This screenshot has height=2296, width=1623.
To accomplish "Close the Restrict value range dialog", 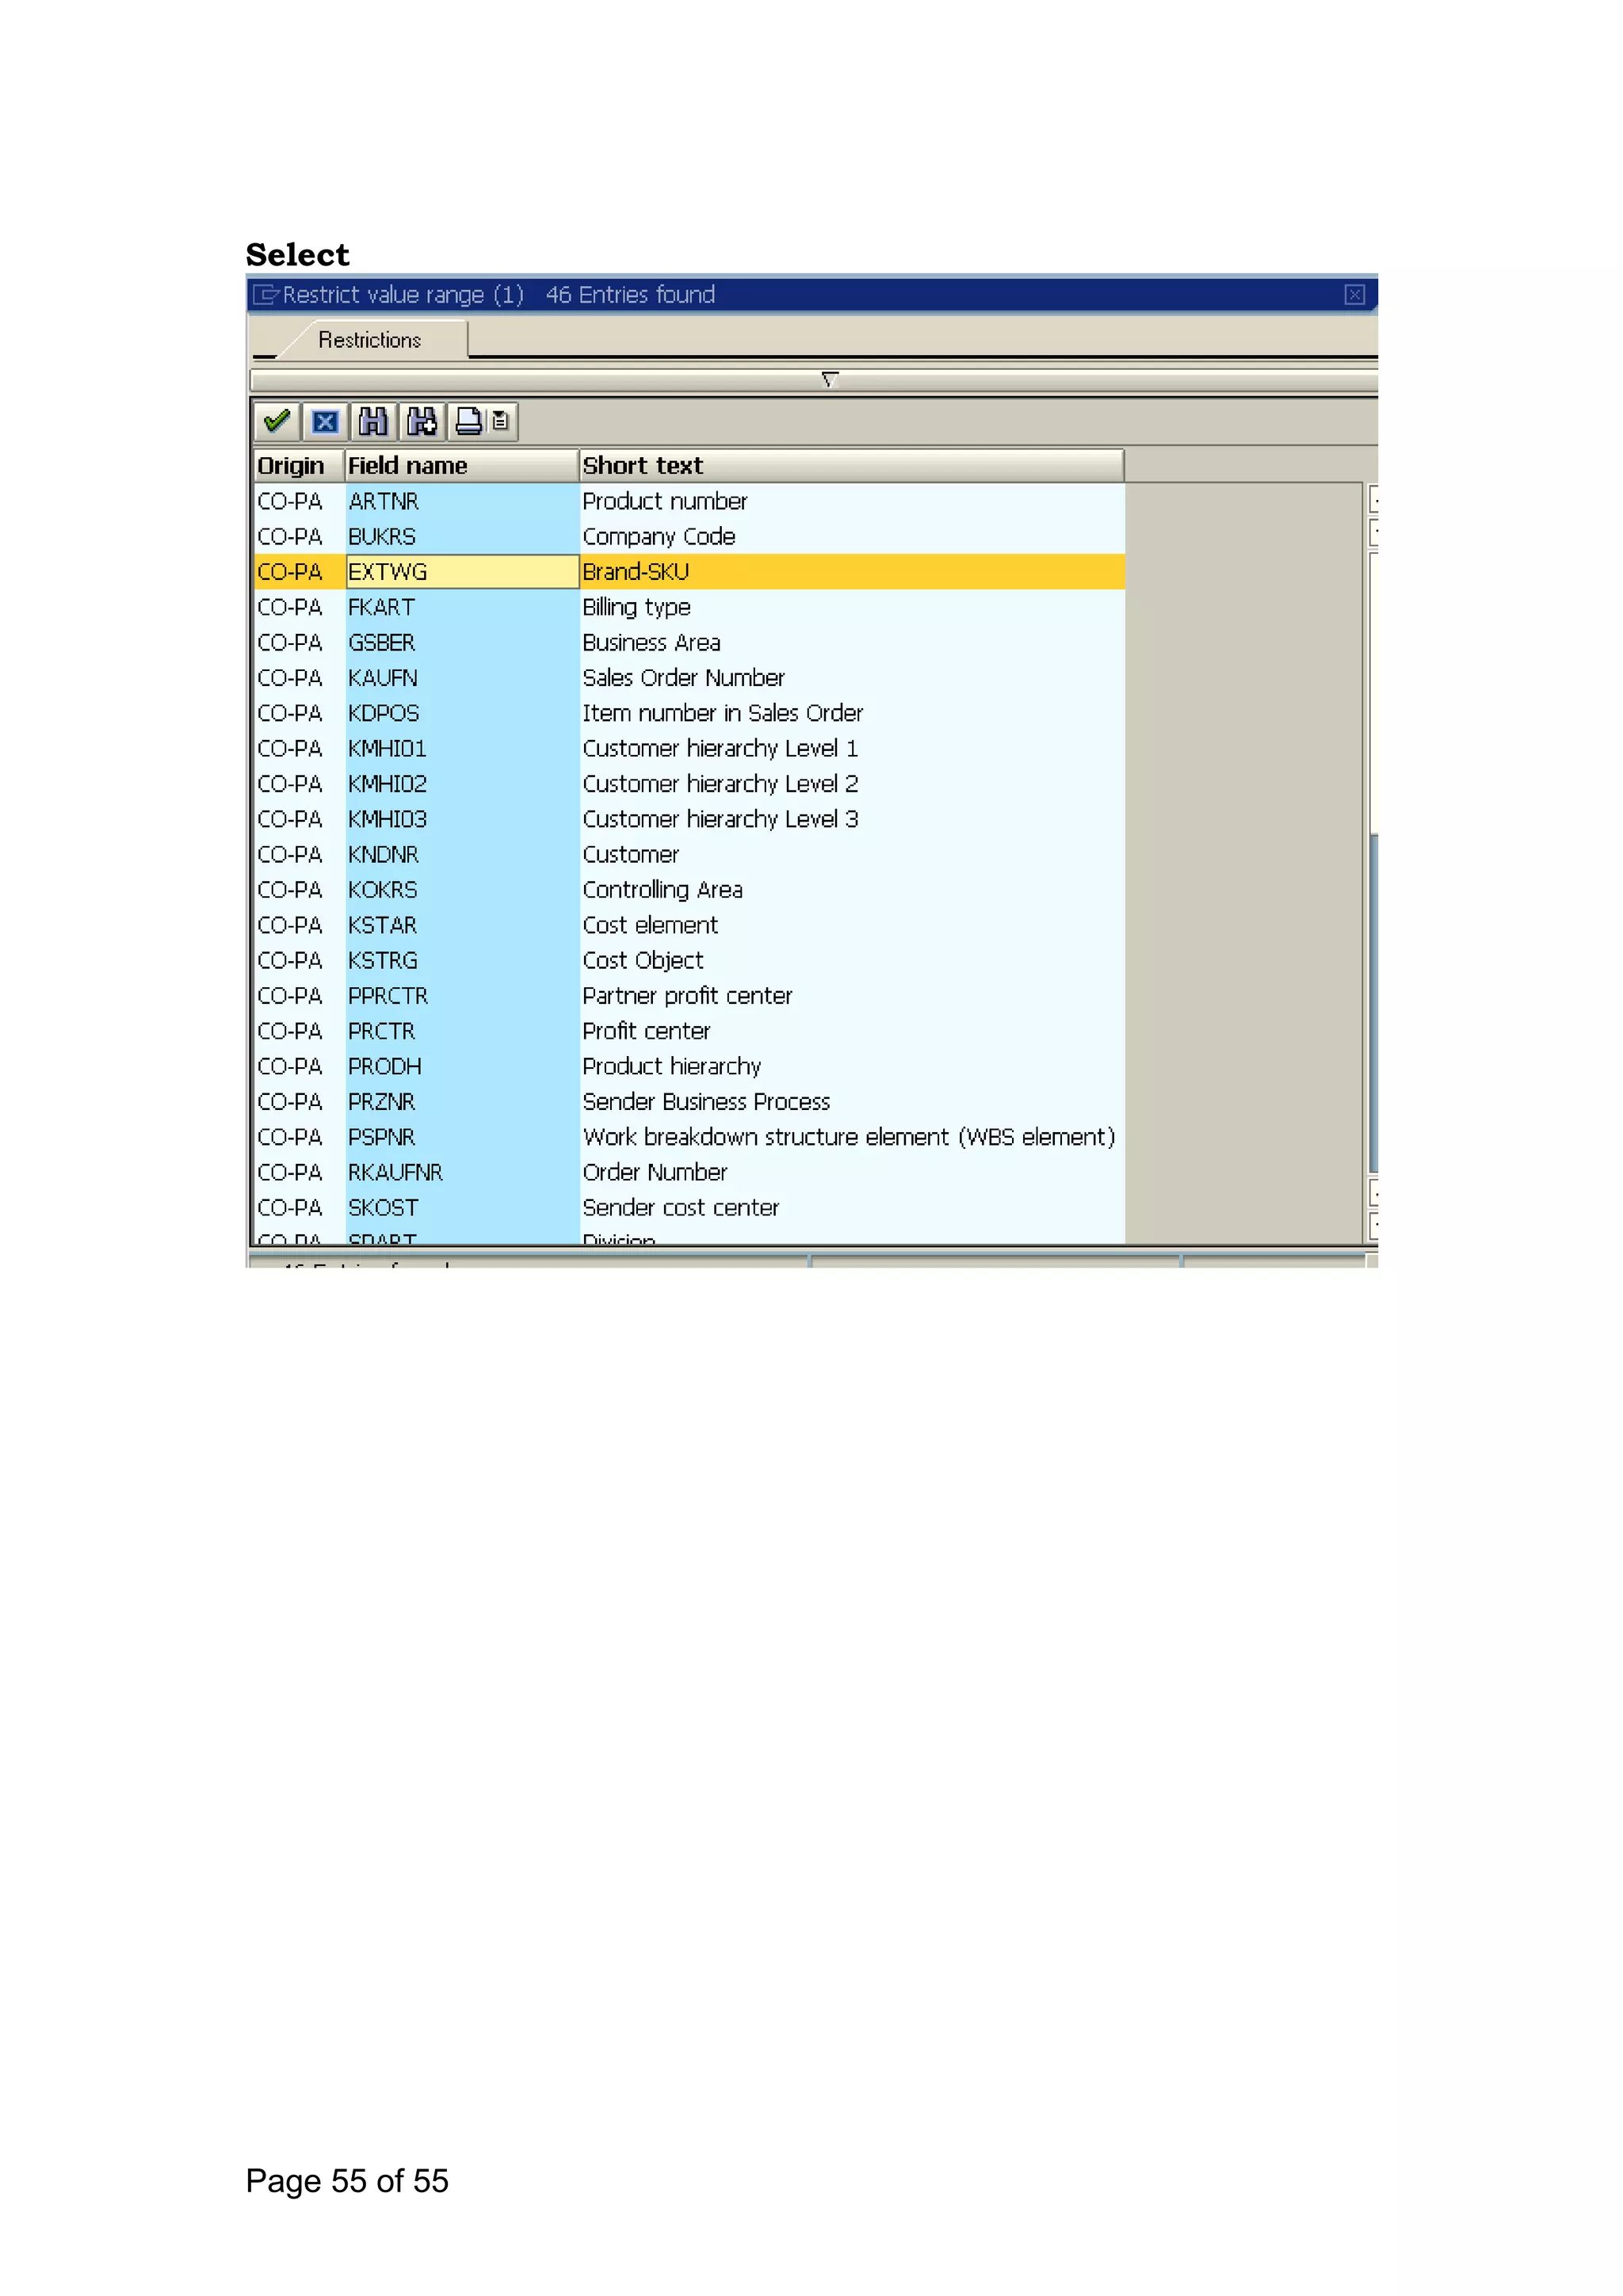I will click(x=1354, y=294).
